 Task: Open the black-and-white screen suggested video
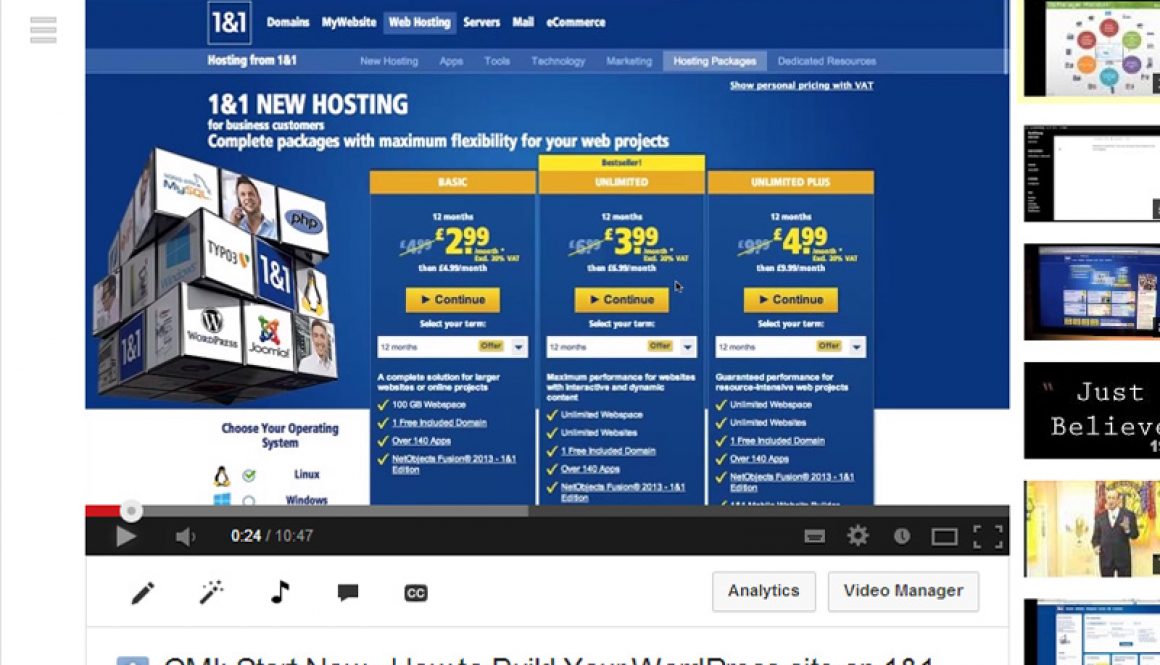[x=1092, y=173]
